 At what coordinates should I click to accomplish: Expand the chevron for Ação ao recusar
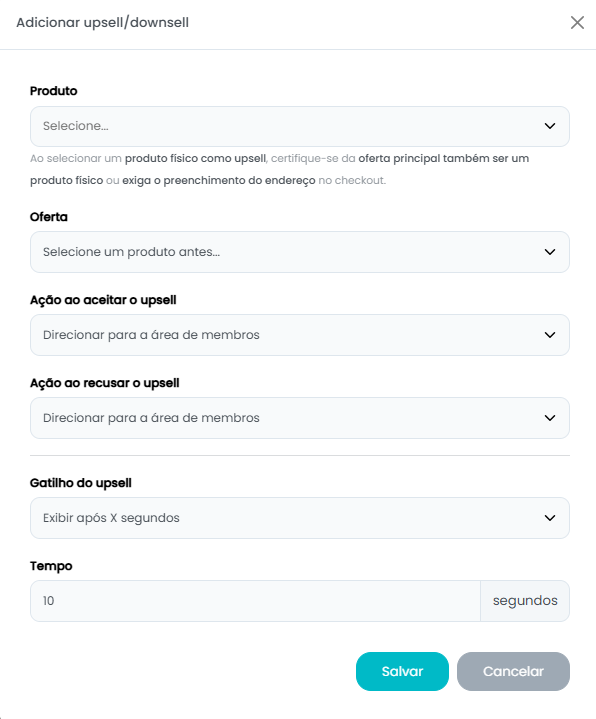click(550, 418)
